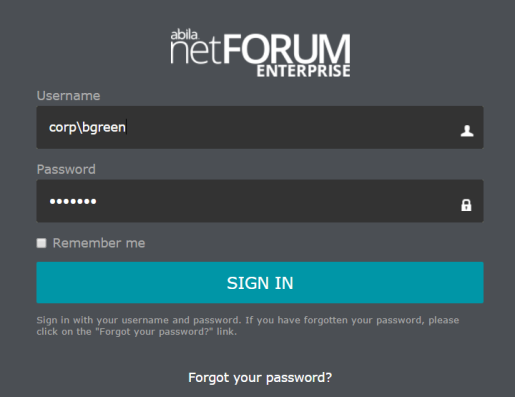
Task: Click the masked password dots
Action: click(73, 201)
